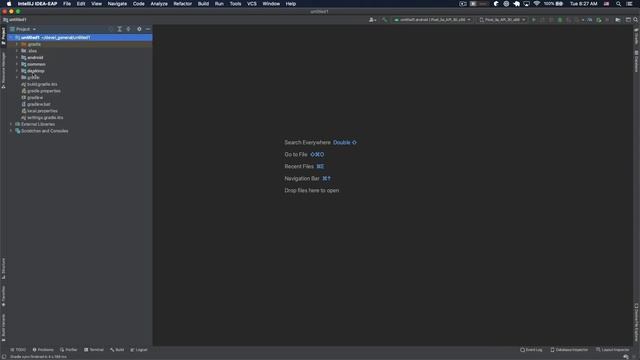640x360 pixels.
Task: Open the VCS menu
Action: tap(252, 4)
